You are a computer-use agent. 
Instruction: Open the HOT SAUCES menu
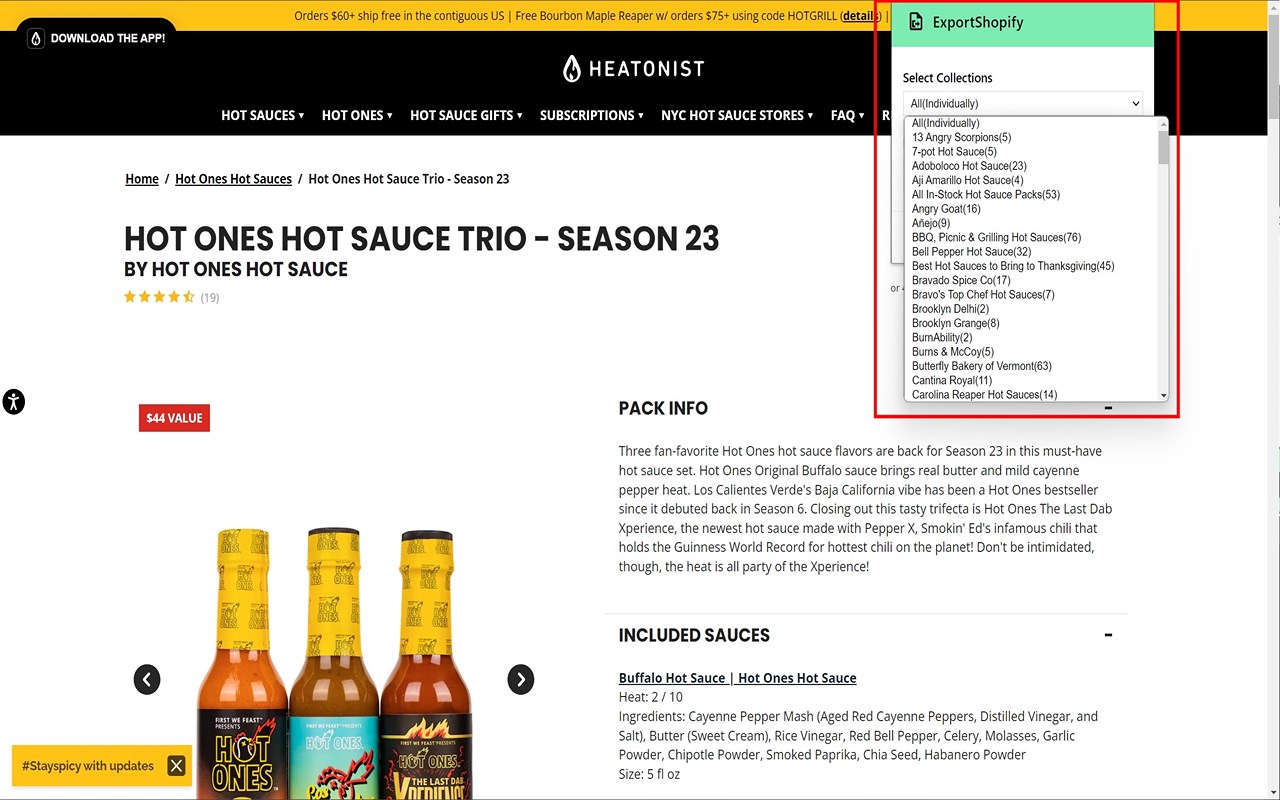[x=263, y=115]
